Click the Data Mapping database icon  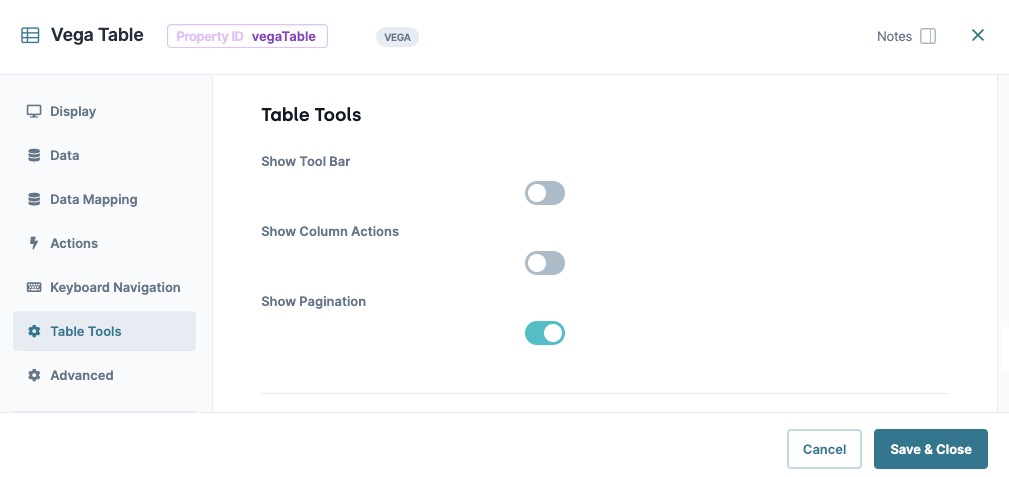(x=34, y=200)
